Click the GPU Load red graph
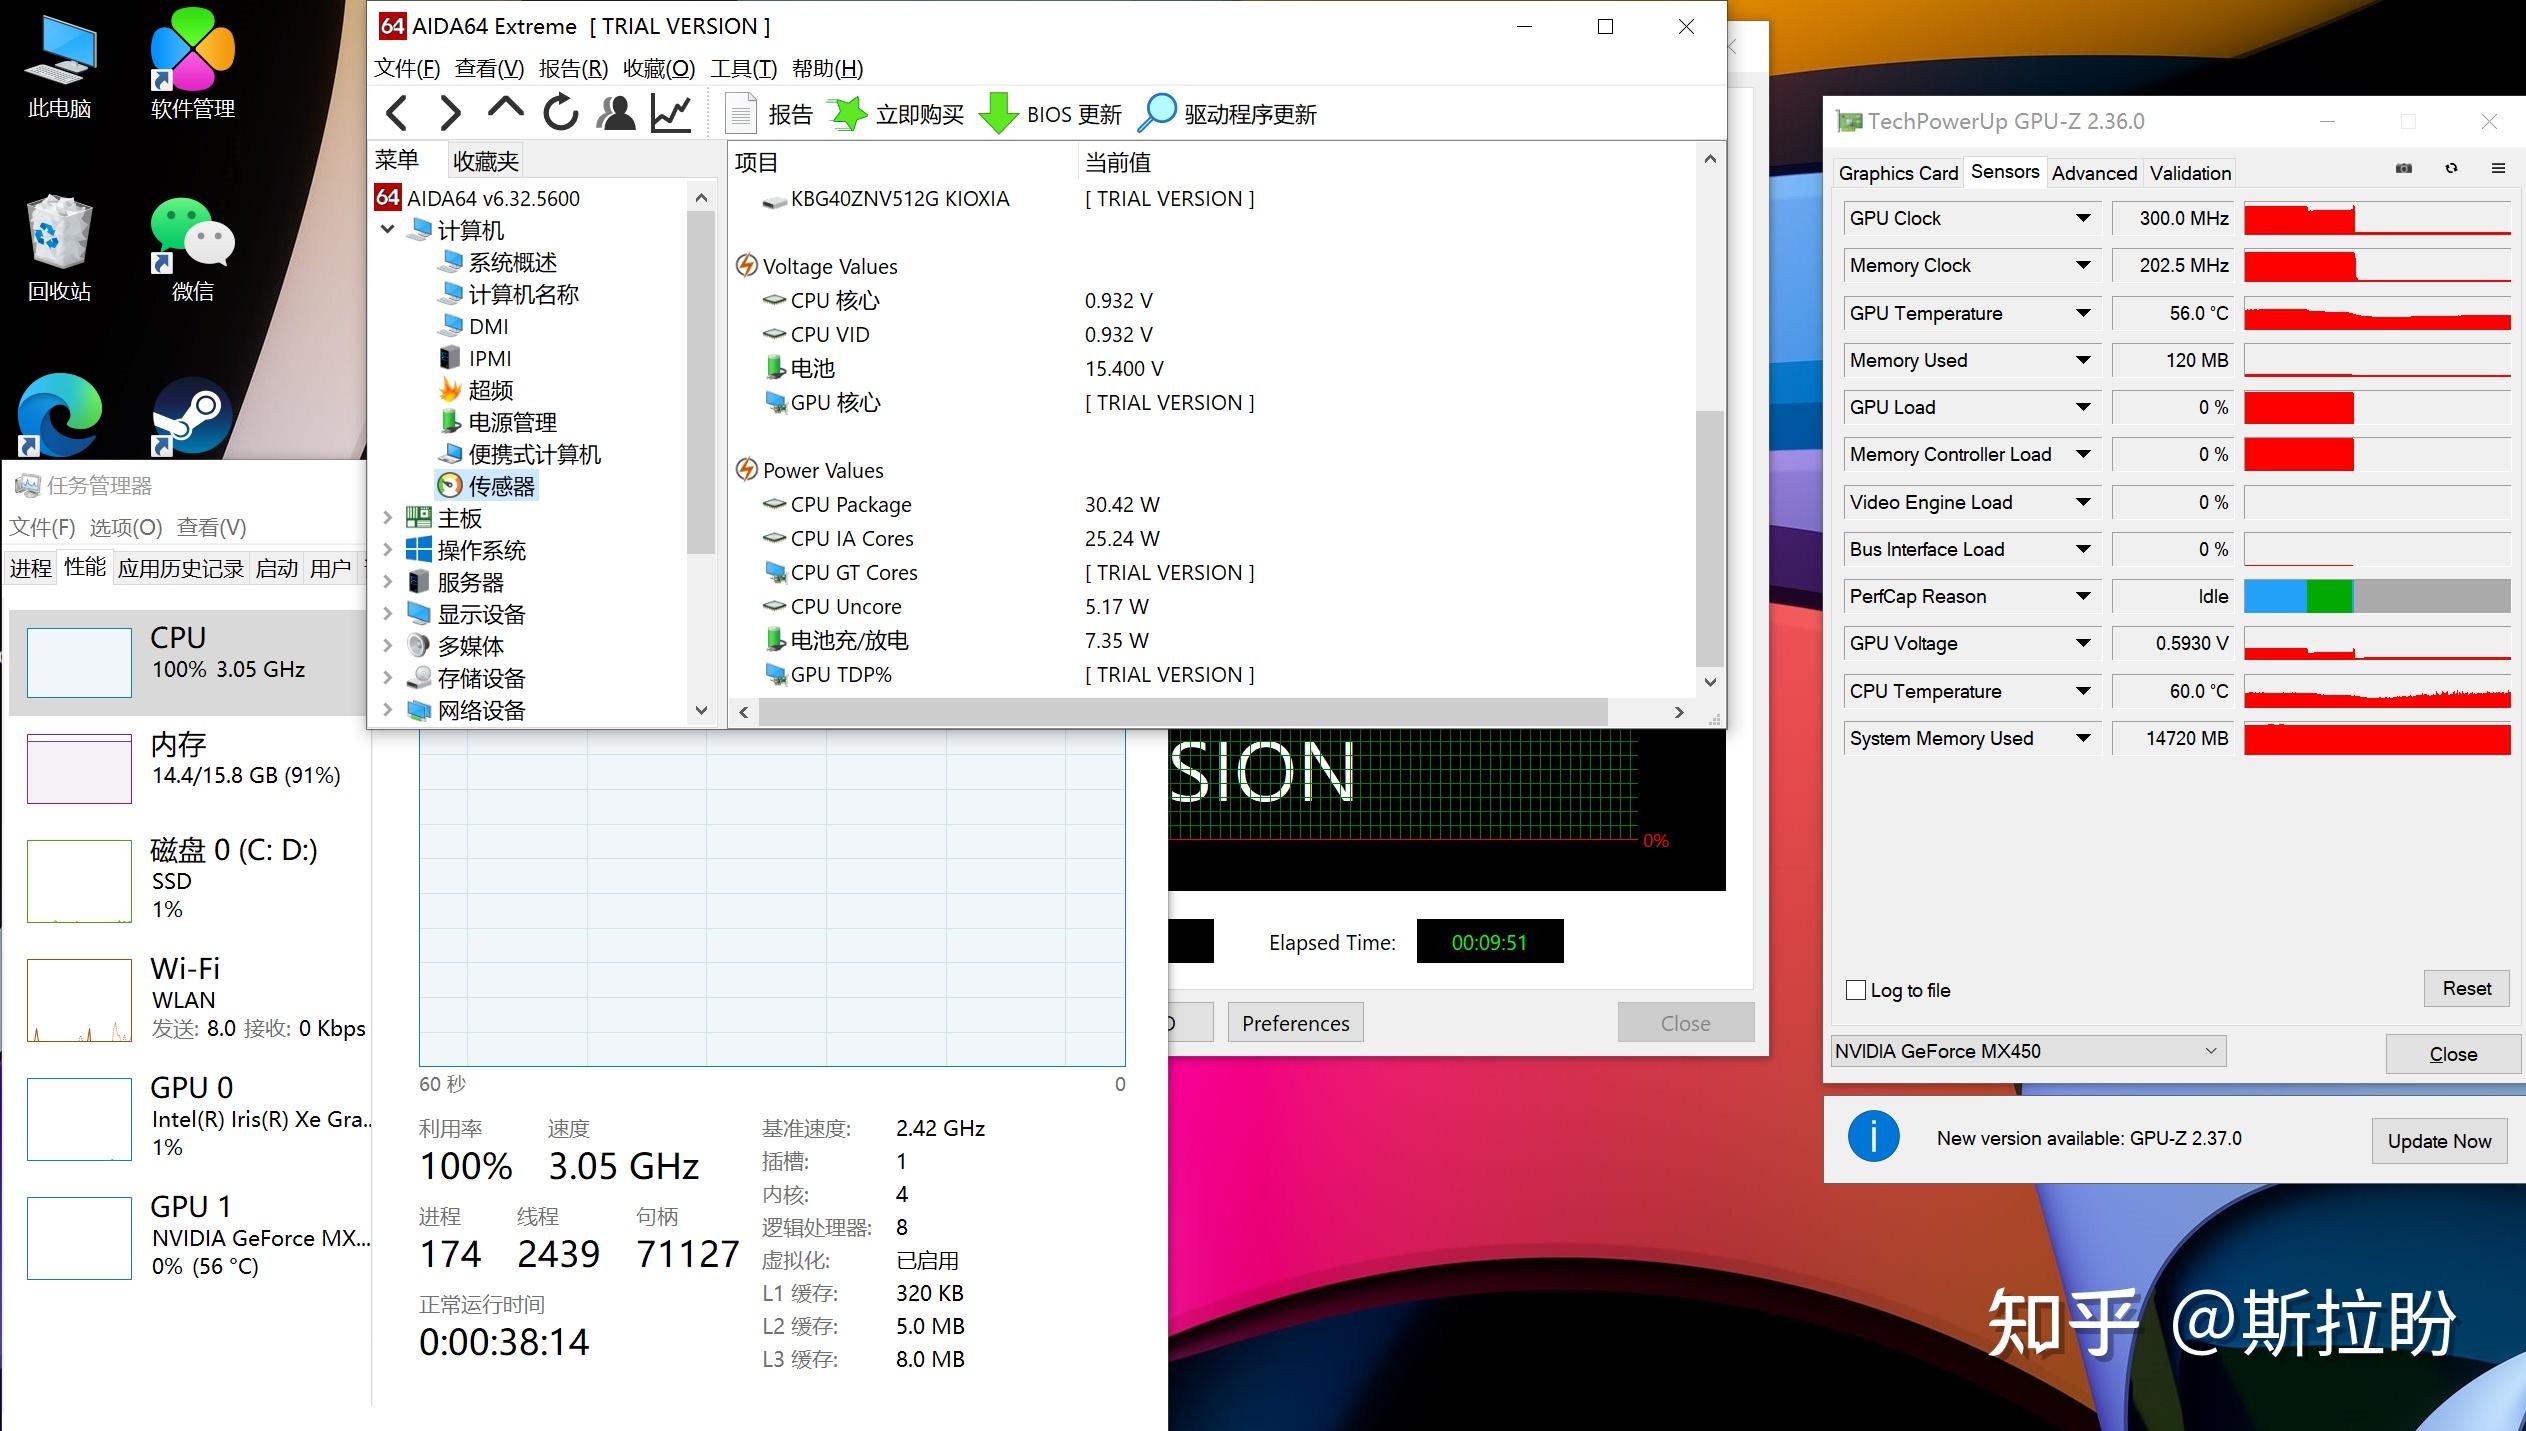2526x1431 pixels. (x=2377, y=407)
